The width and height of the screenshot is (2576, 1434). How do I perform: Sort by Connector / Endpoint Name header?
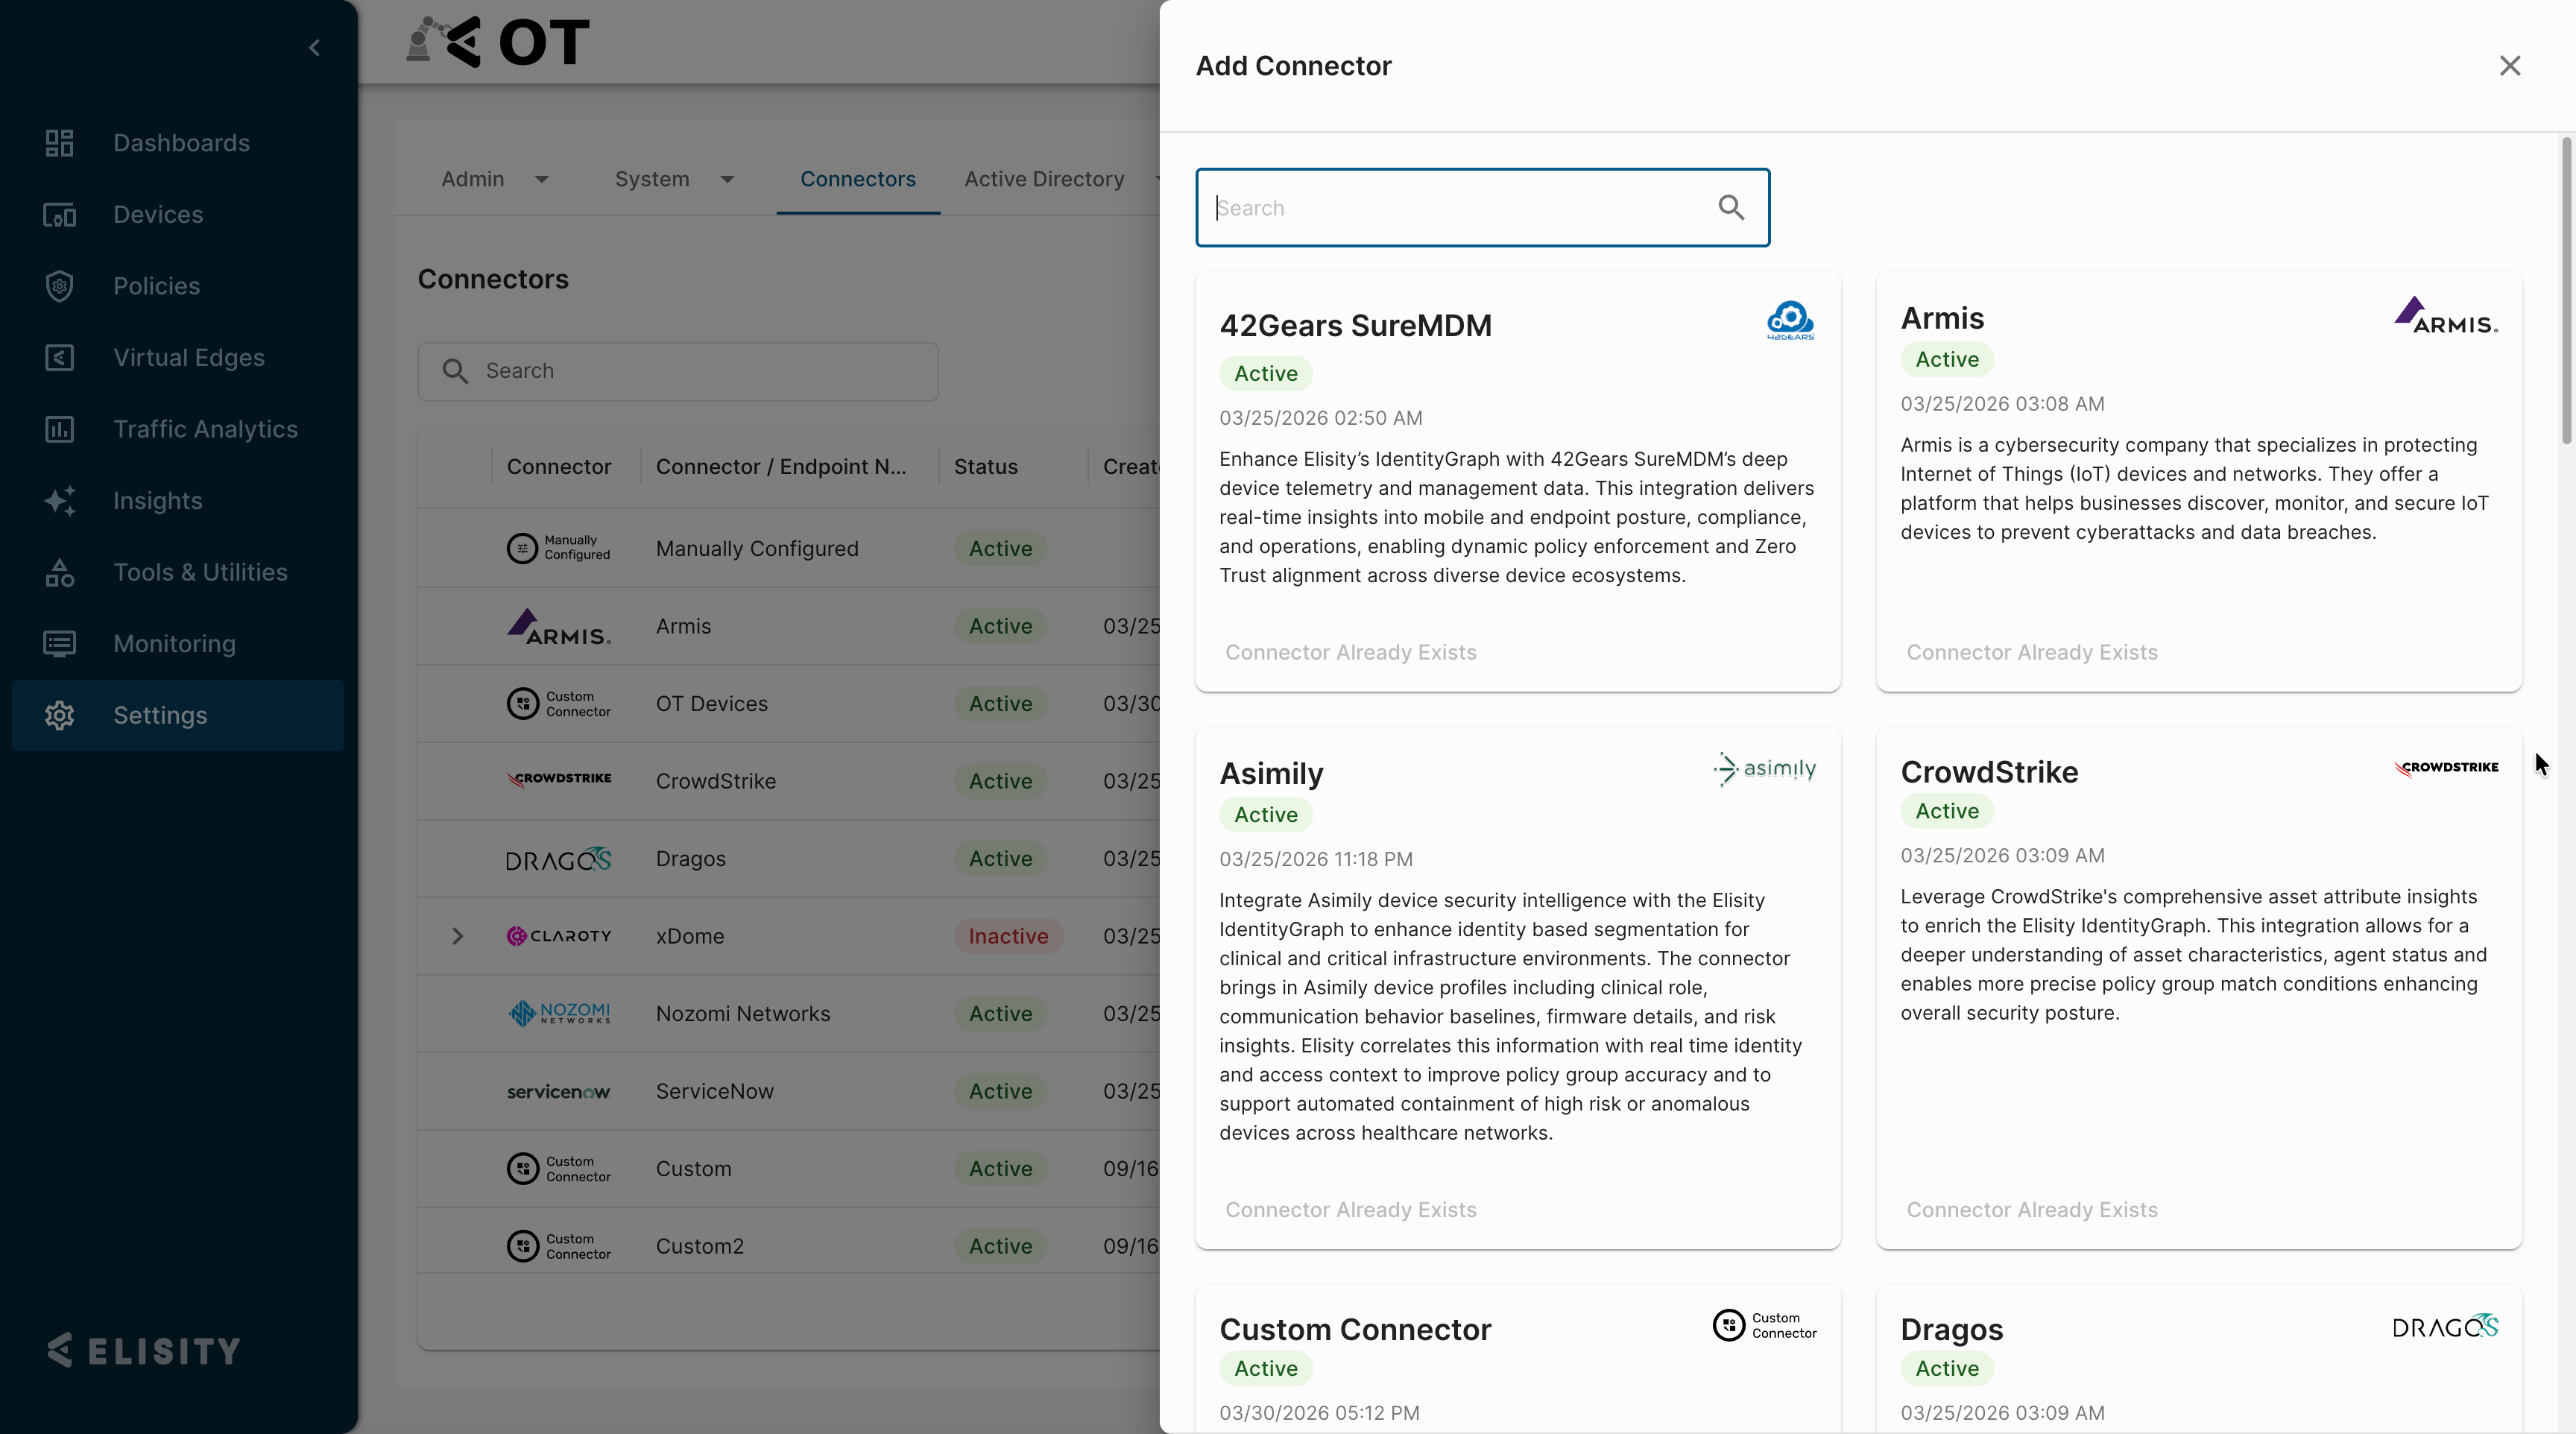(780, 467)
